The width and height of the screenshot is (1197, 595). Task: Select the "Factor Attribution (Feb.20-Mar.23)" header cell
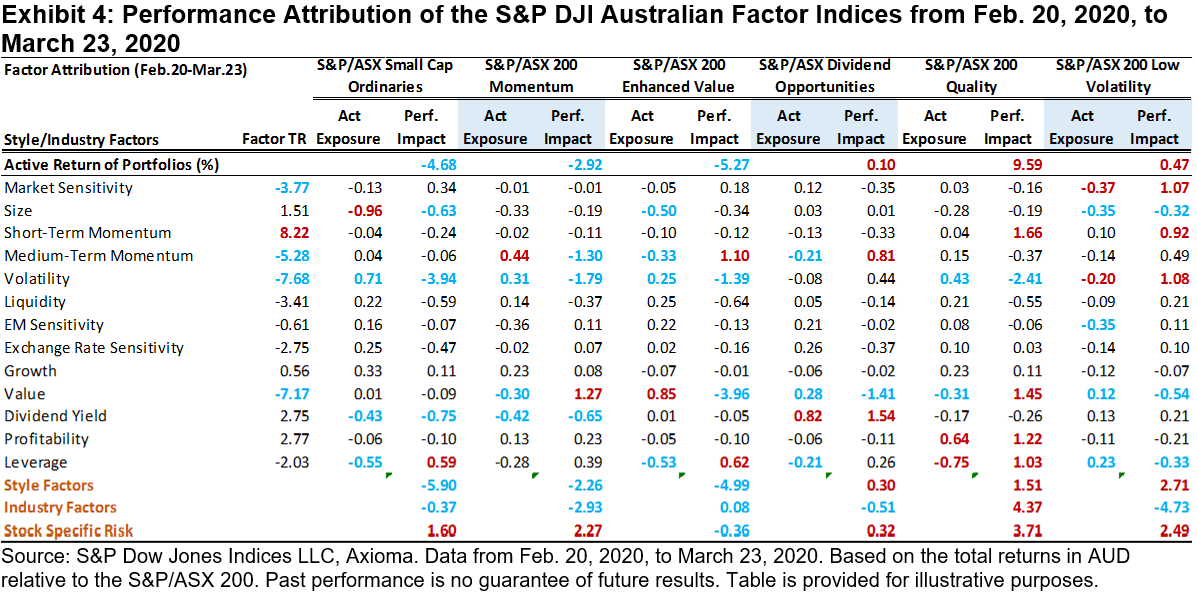126,70
